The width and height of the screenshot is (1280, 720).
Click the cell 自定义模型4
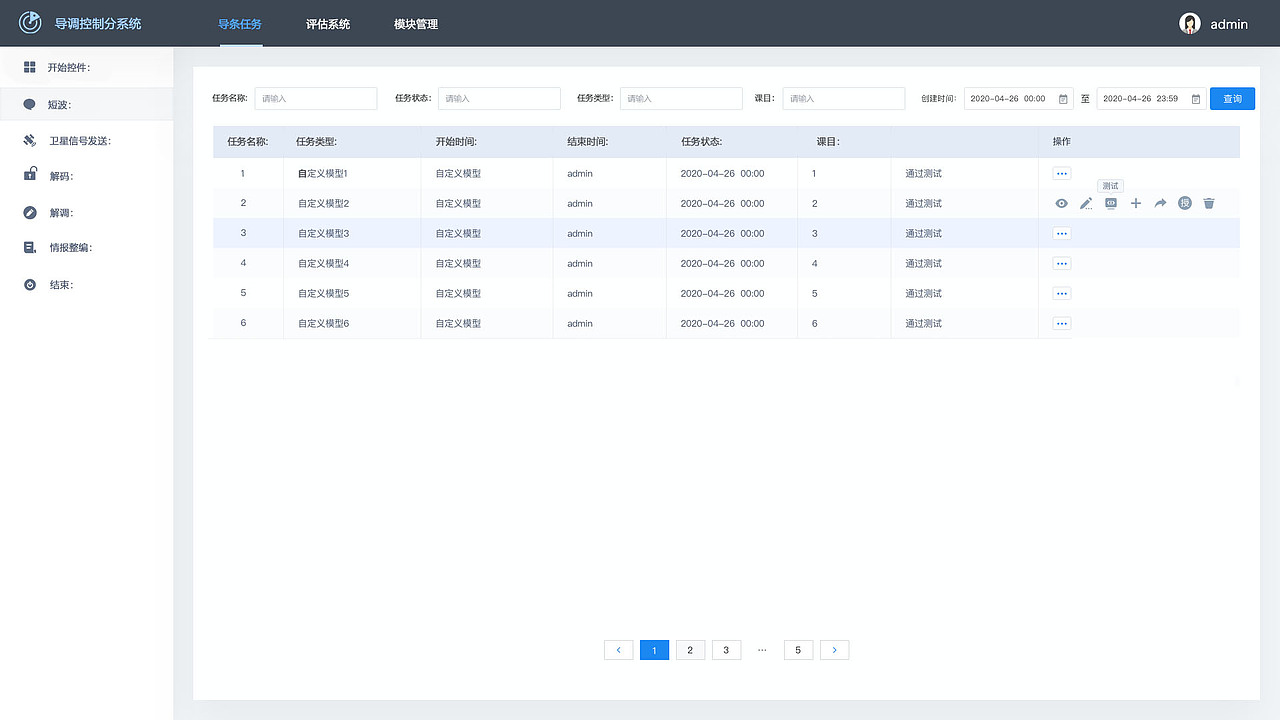point(323,263)
